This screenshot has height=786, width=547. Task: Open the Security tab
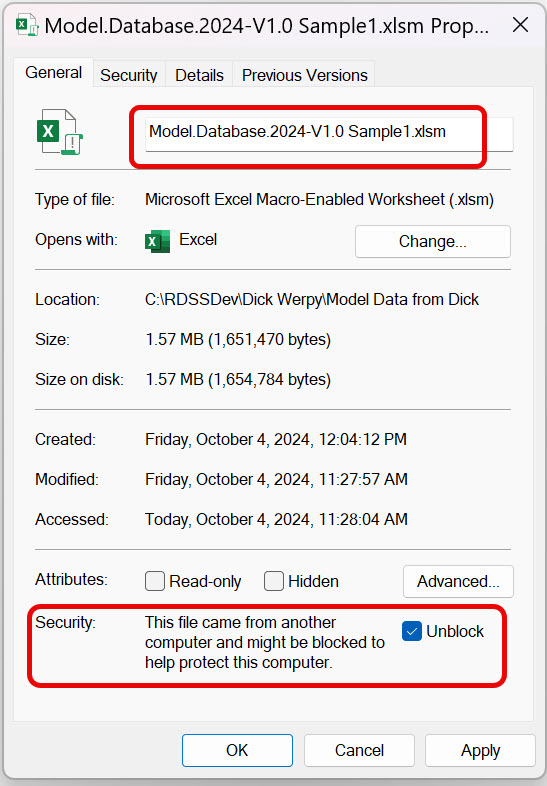[x=129, y=75]
